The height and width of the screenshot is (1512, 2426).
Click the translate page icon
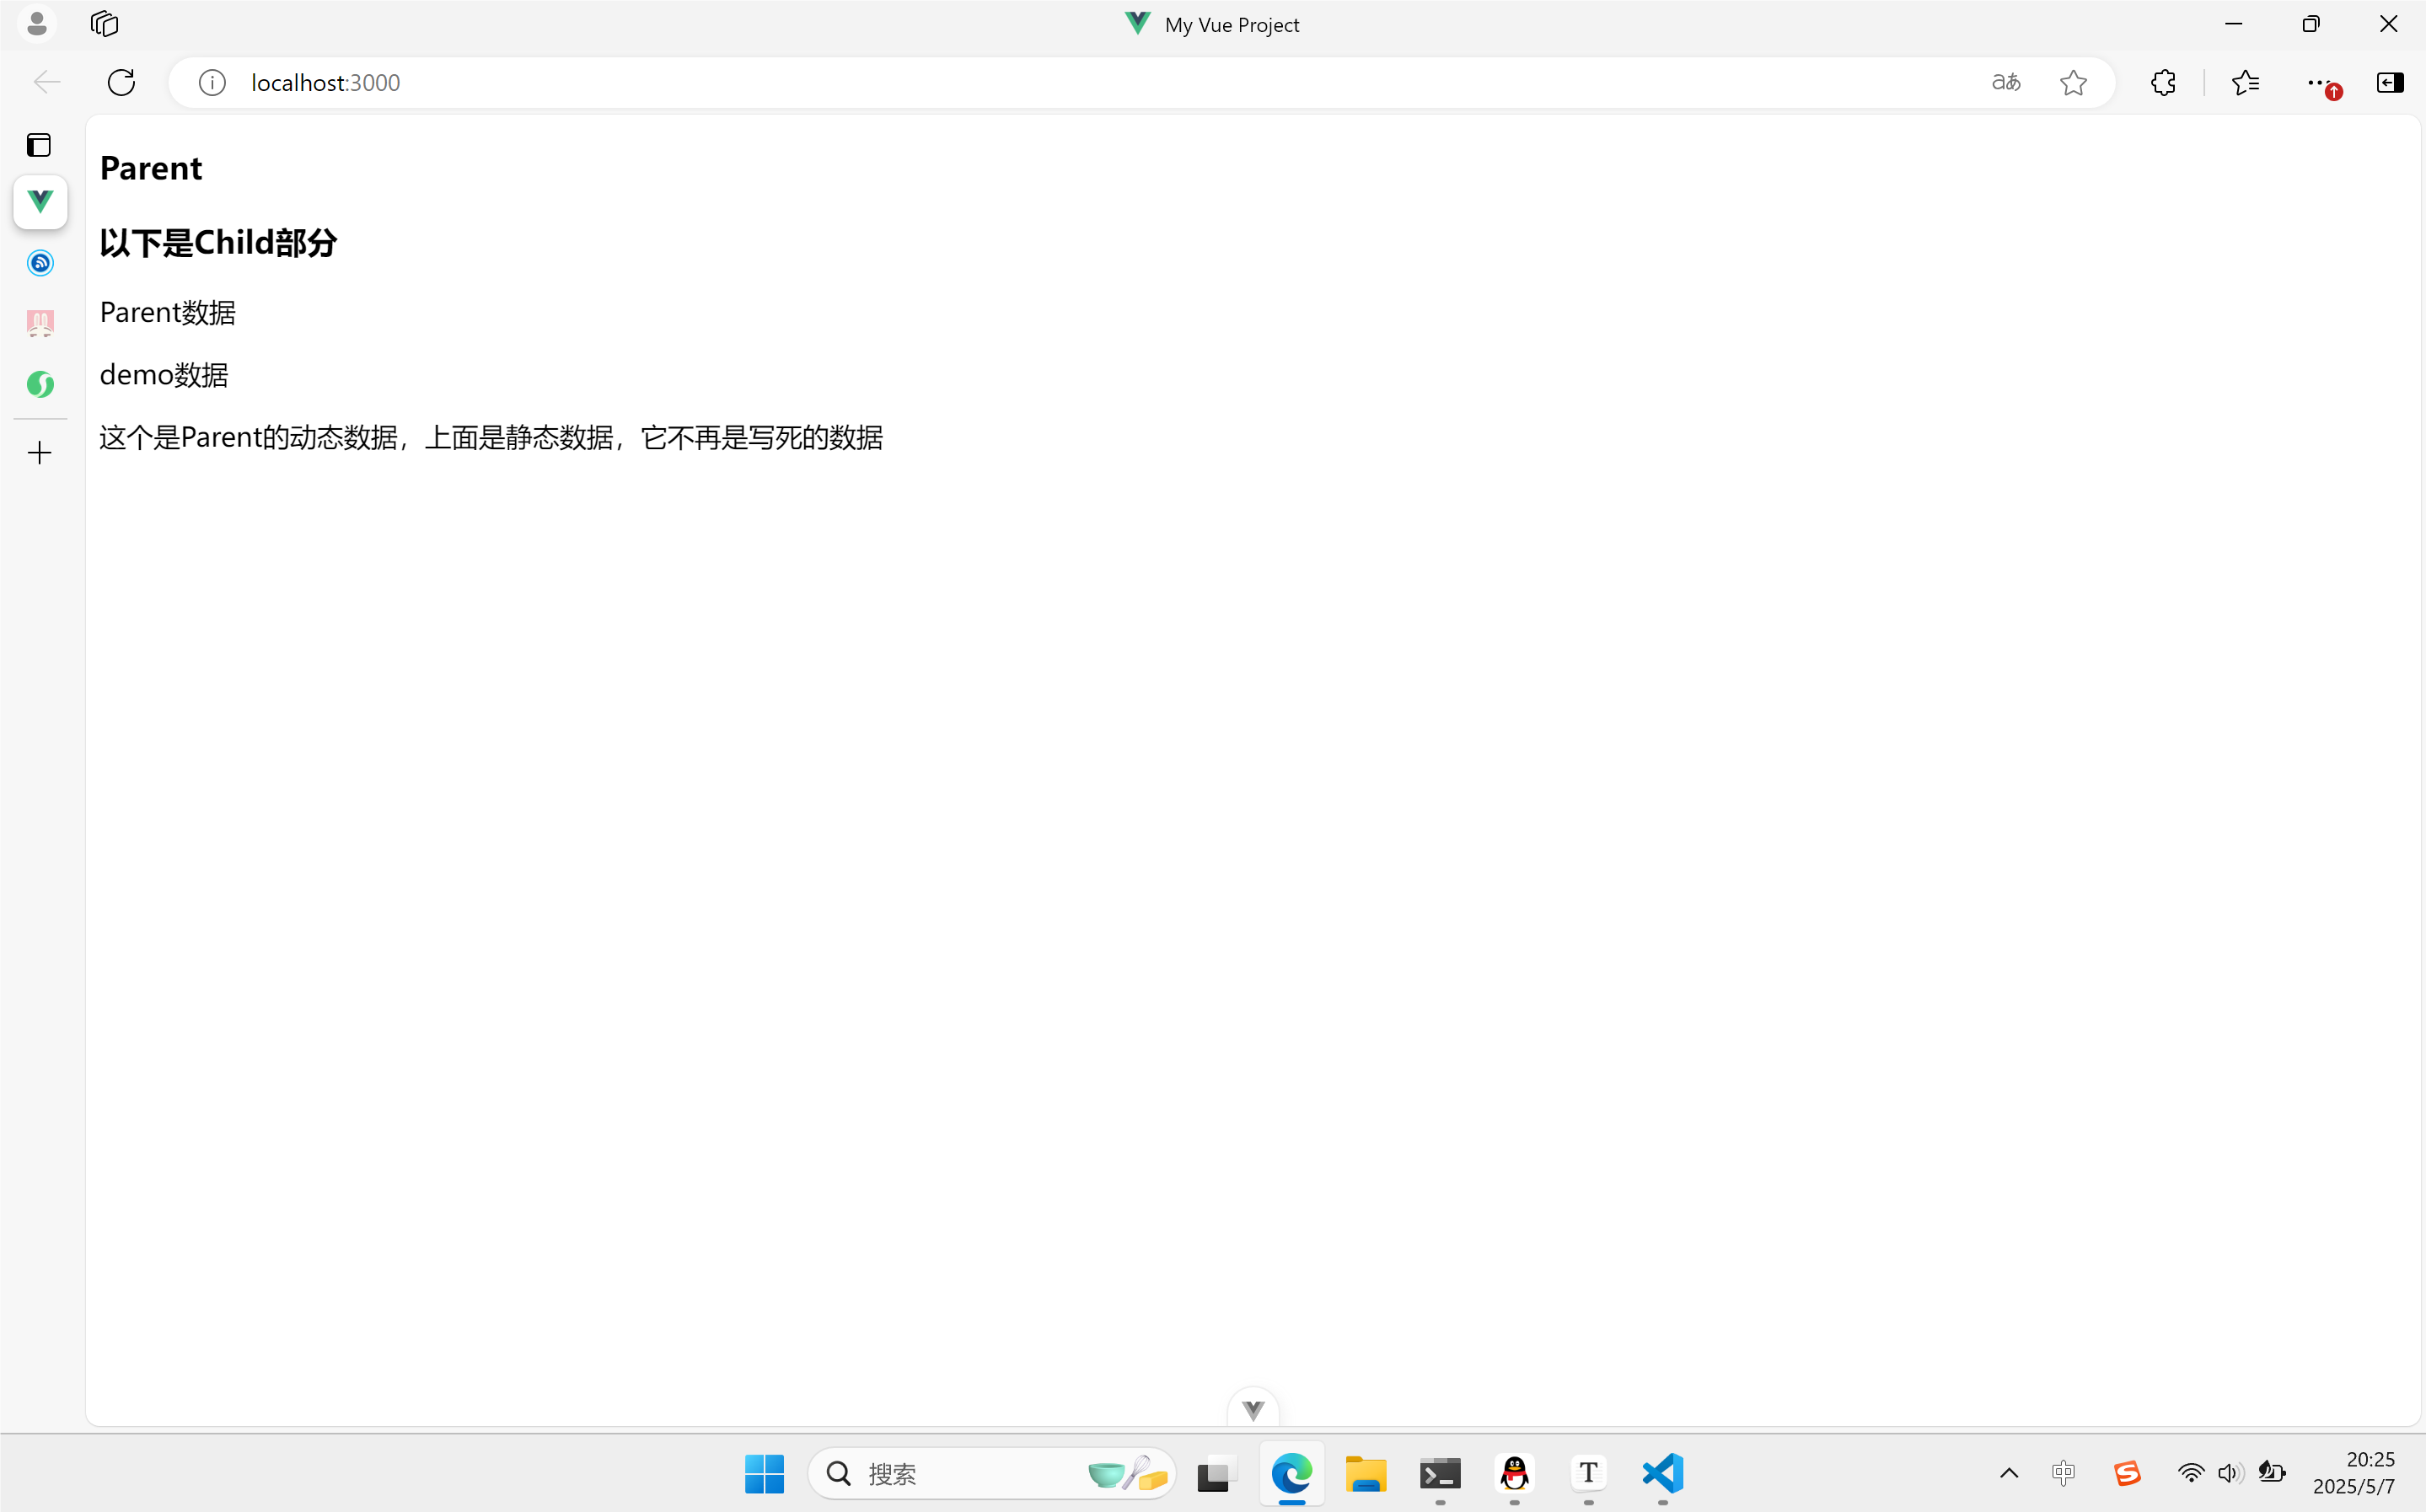2005,82
